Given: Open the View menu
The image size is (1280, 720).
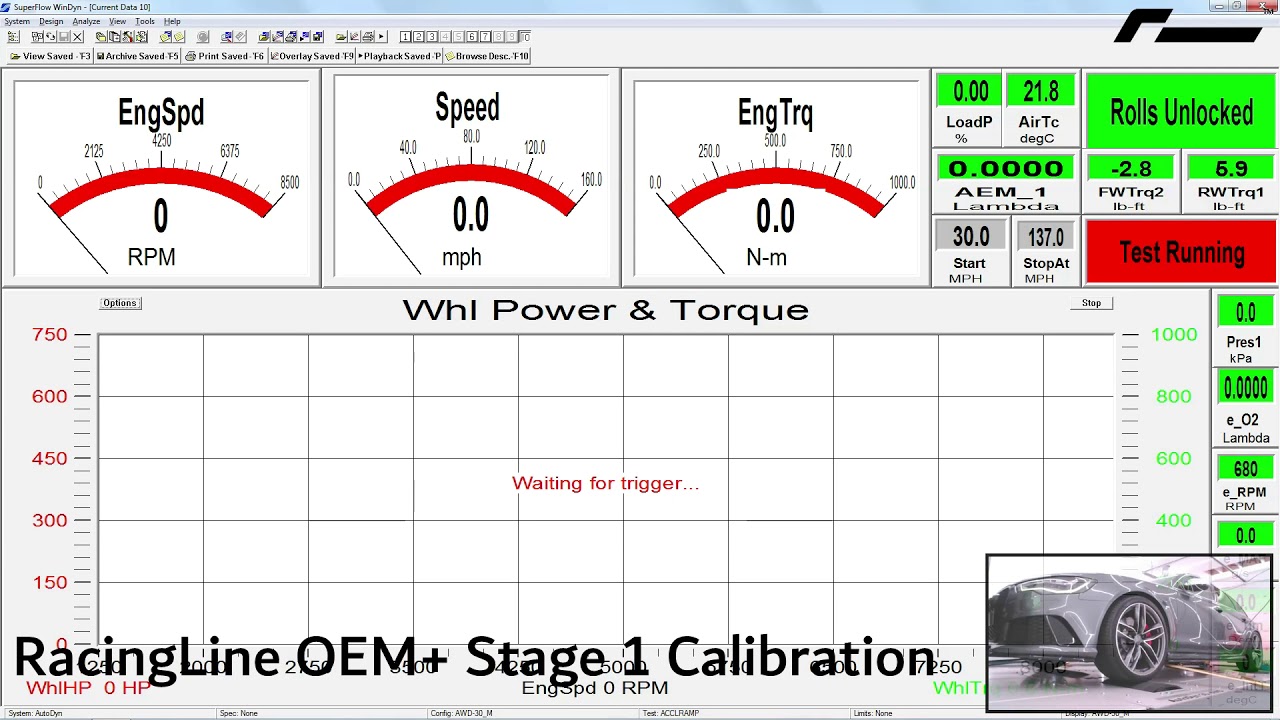Looking at the screenshot, I should [x=117, y=21].
